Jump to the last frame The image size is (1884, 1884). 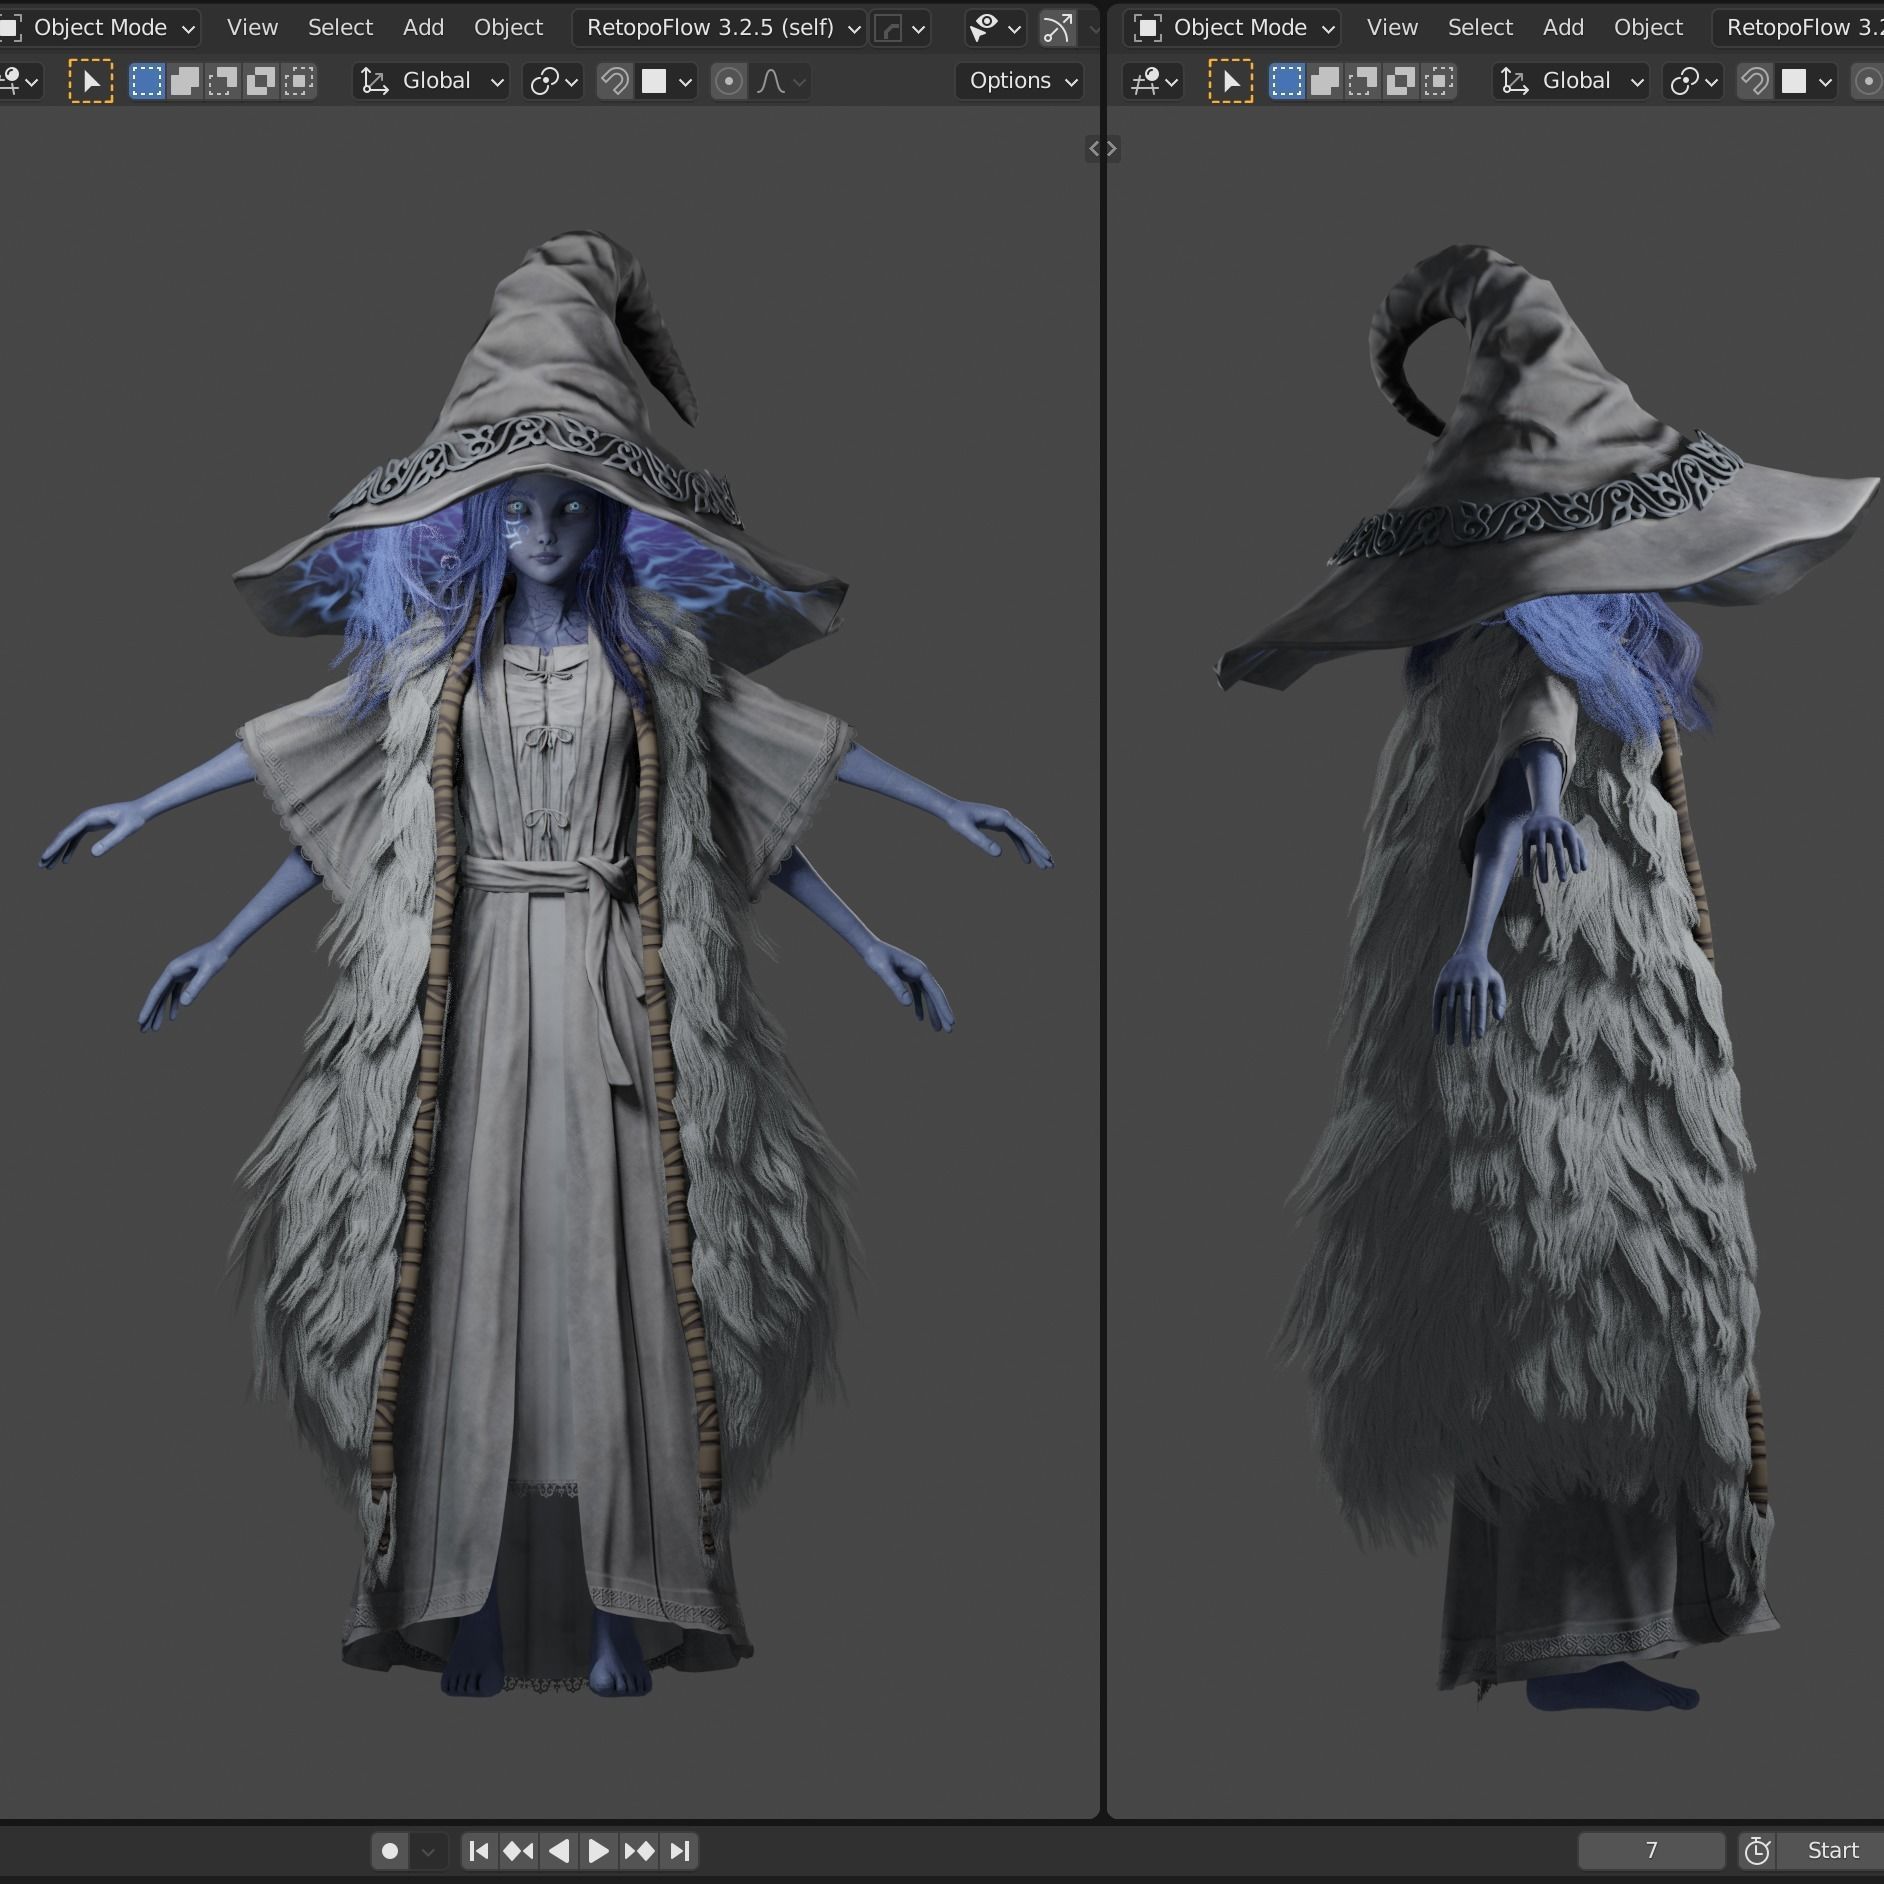tap(680, 1851)
